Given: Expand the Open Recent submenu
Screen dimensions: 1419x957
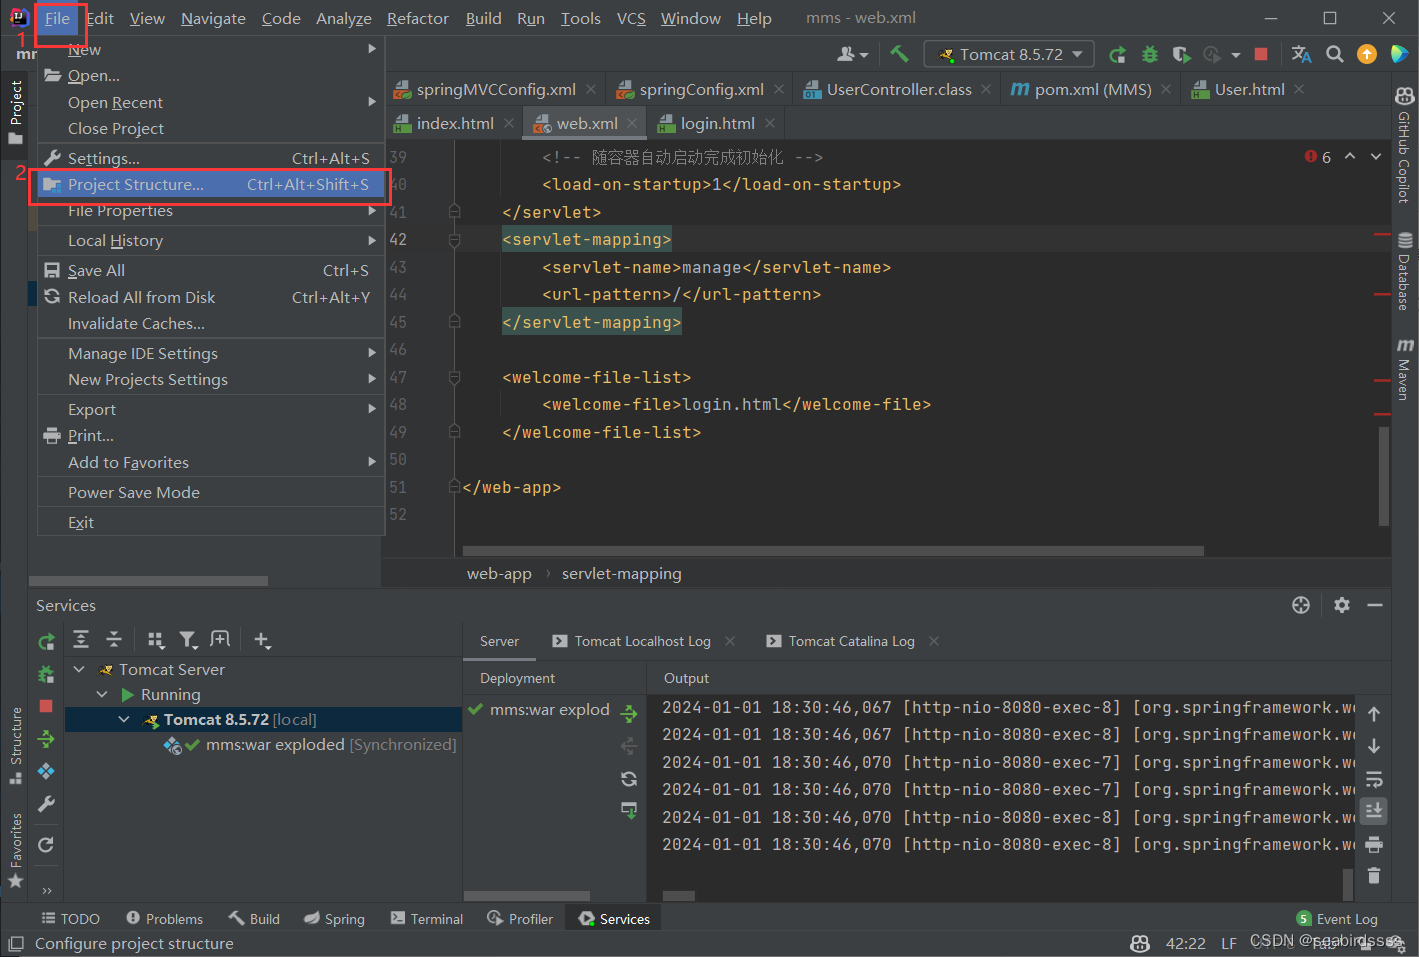Looking at the screenshot, I should 372,102.
